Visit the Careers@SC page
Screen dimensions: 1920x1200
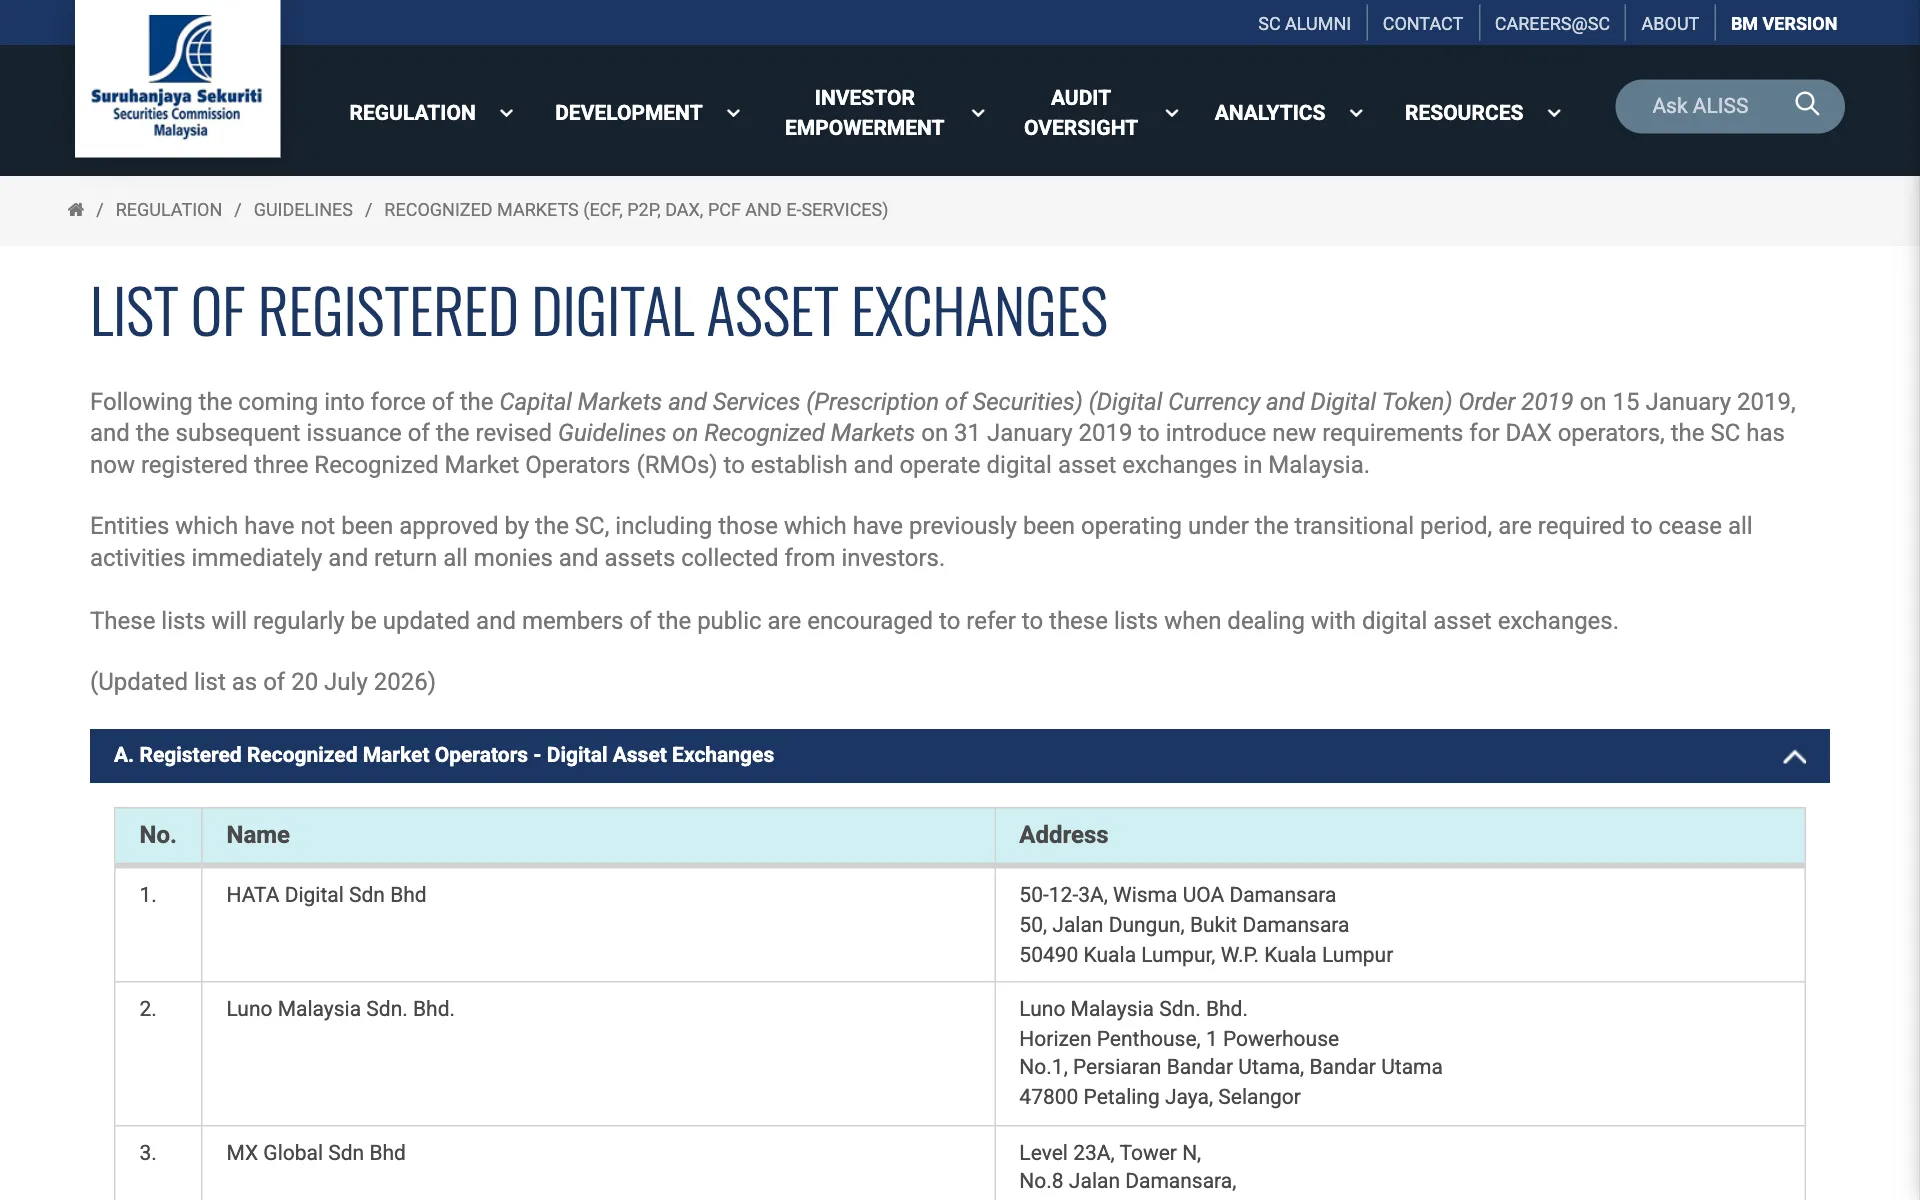[x=1552, y=23]
